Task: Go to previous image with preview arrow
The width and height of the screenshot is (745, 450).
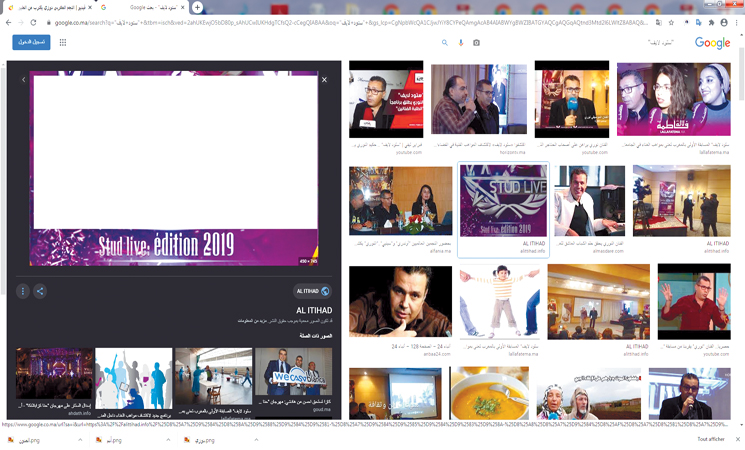Action: click(23, 80)
